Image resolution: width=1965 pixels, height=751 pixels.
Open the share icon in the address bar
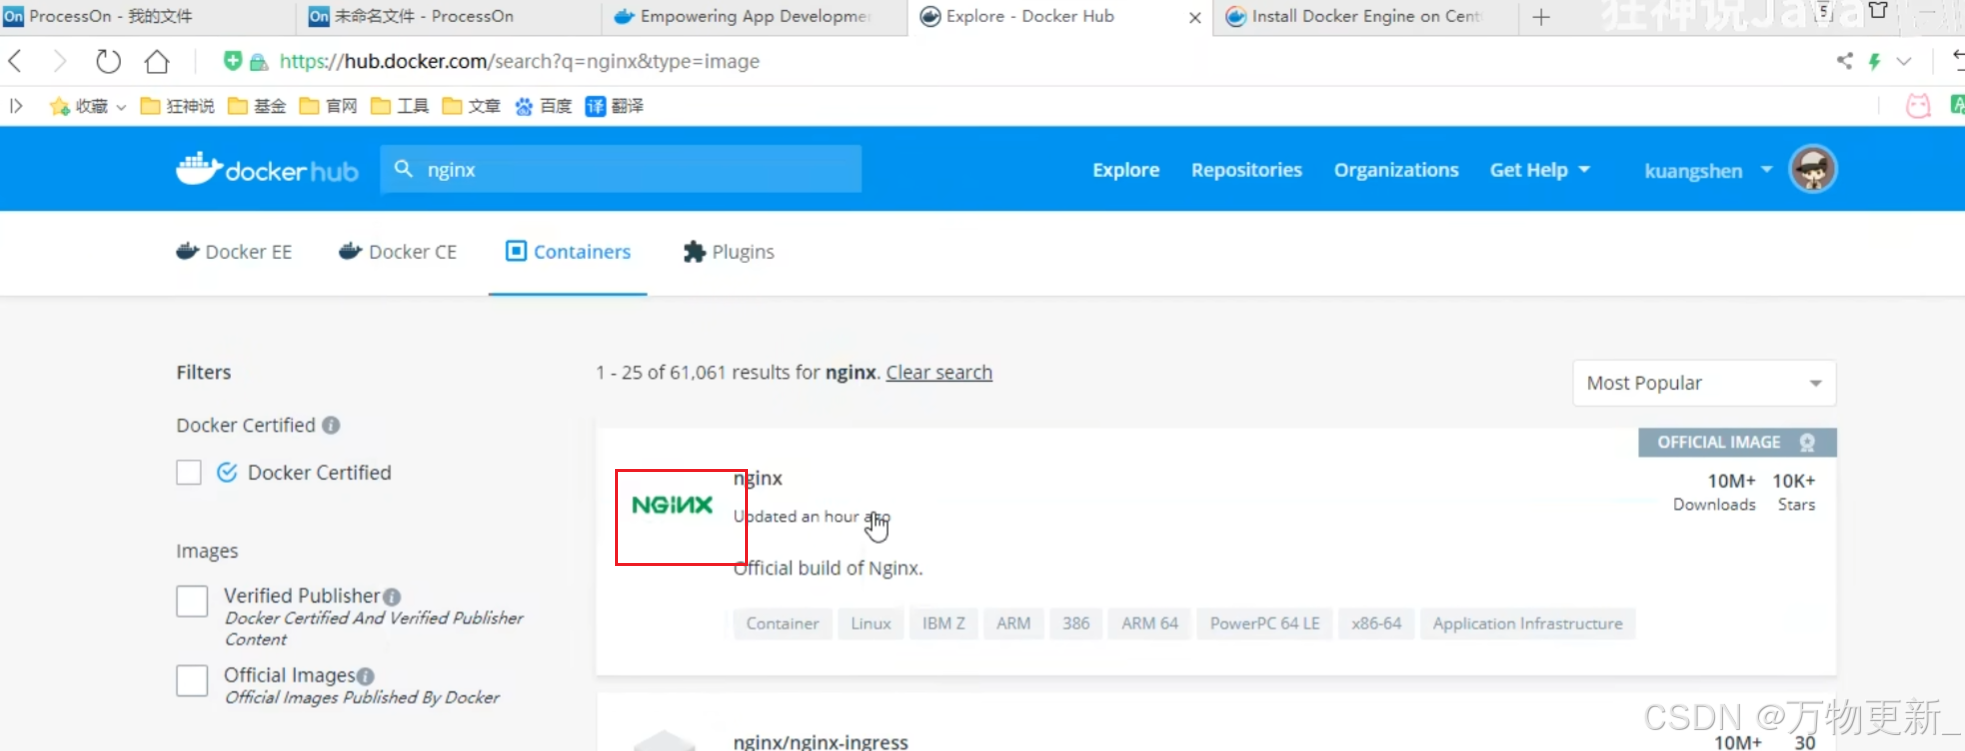click(x=1844, y=61)
